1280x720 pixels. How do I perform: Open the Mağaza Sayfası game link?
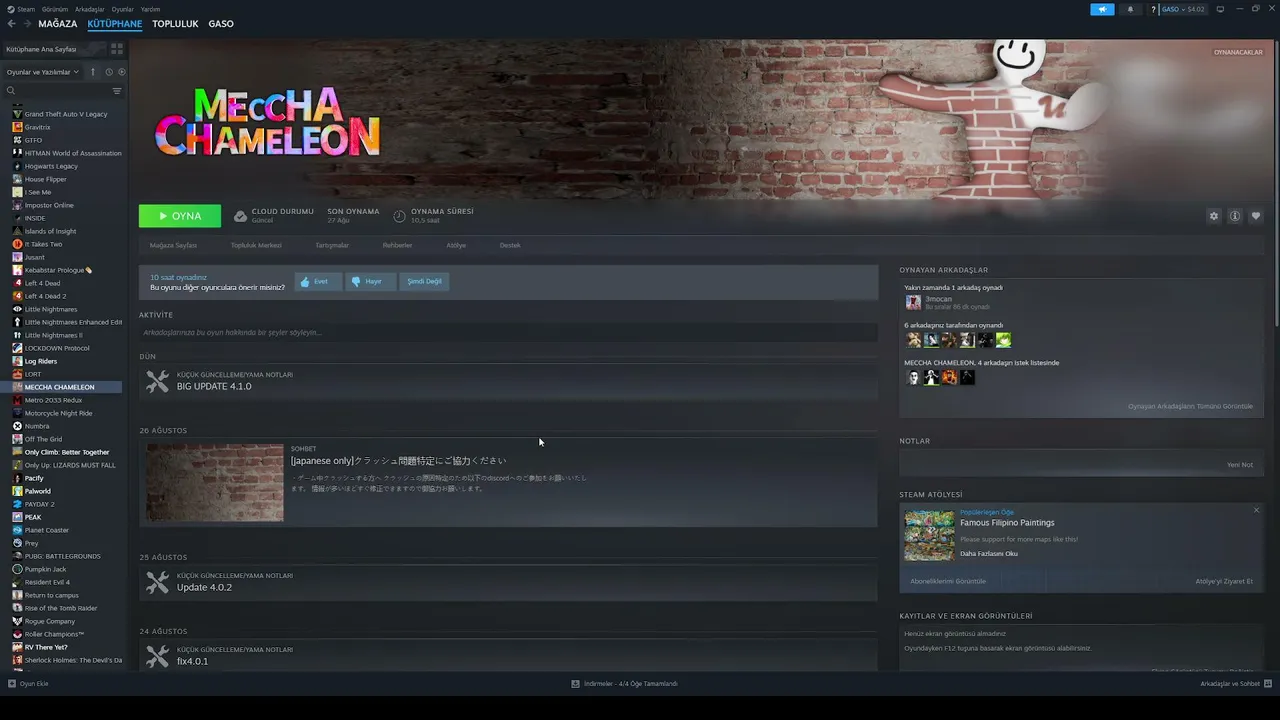[173, 245]
